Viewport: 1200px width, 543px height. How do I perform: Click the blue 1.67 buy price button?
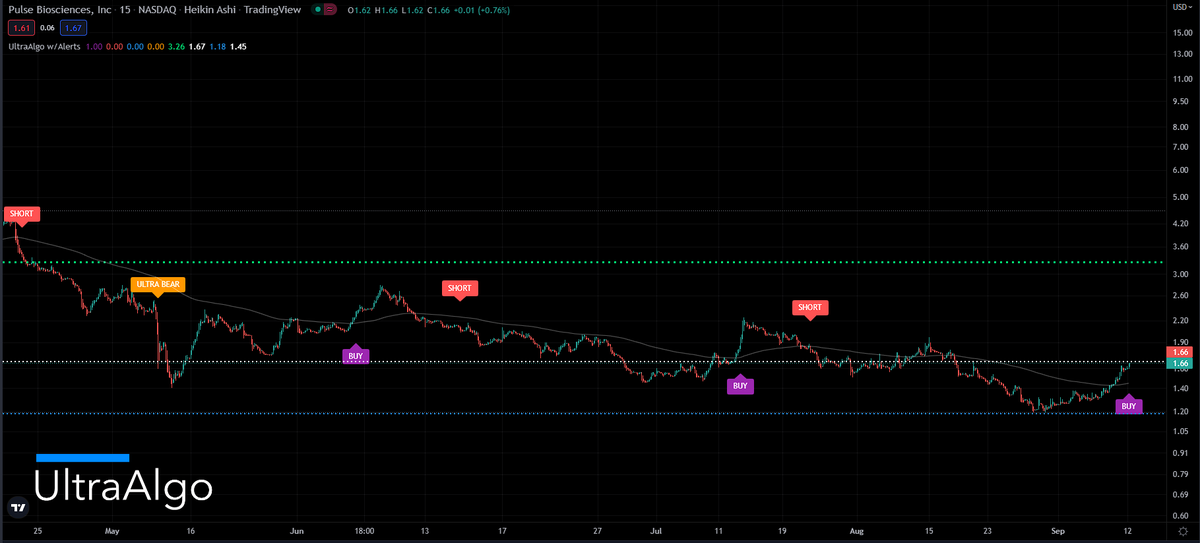click(75, 28)
